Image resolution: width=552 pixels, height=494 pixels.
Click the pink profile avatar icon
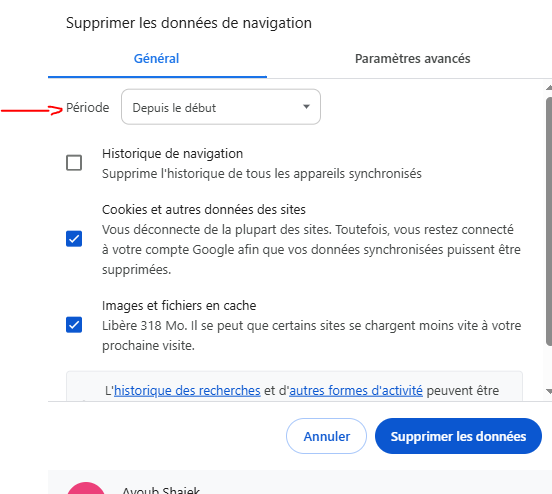[x=86, y=488]
